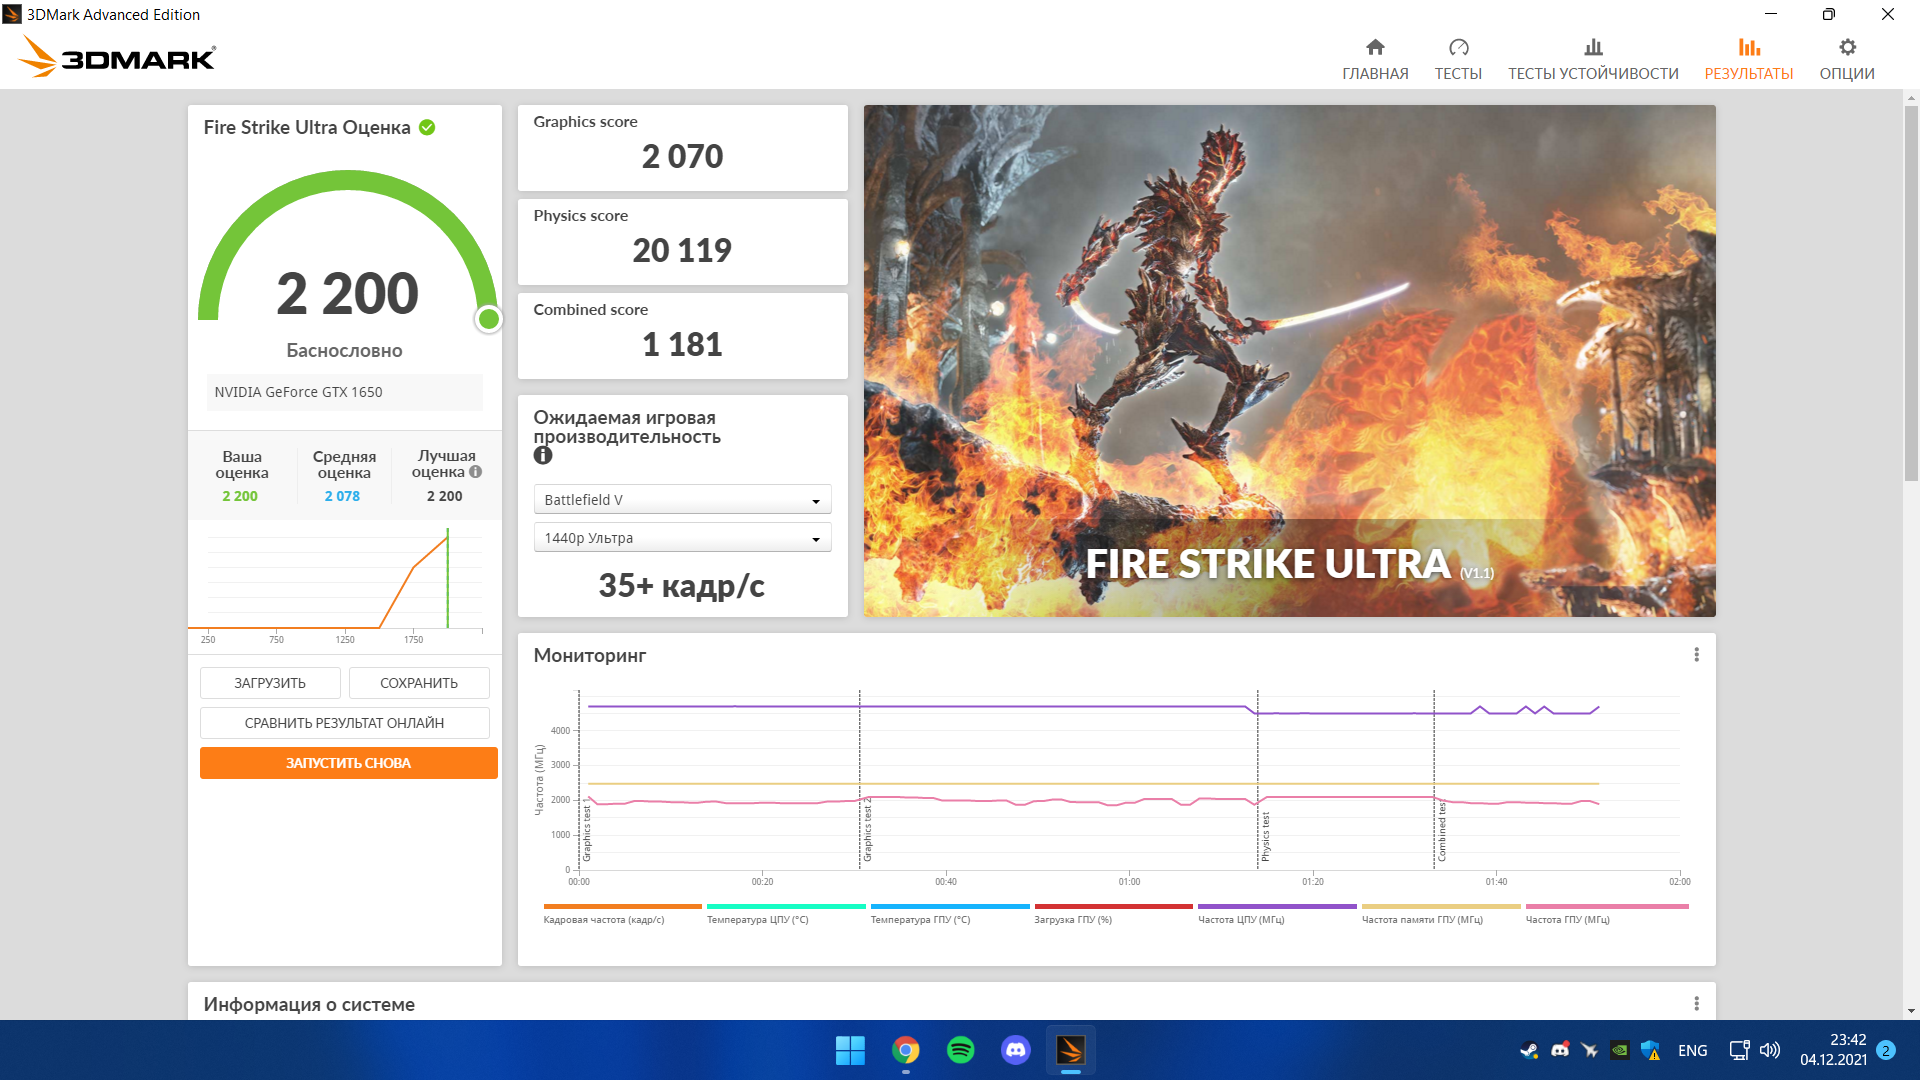The image size is (1920, 1080).
Task: Click the green score gauge knob
Action: tap(489, 319)
